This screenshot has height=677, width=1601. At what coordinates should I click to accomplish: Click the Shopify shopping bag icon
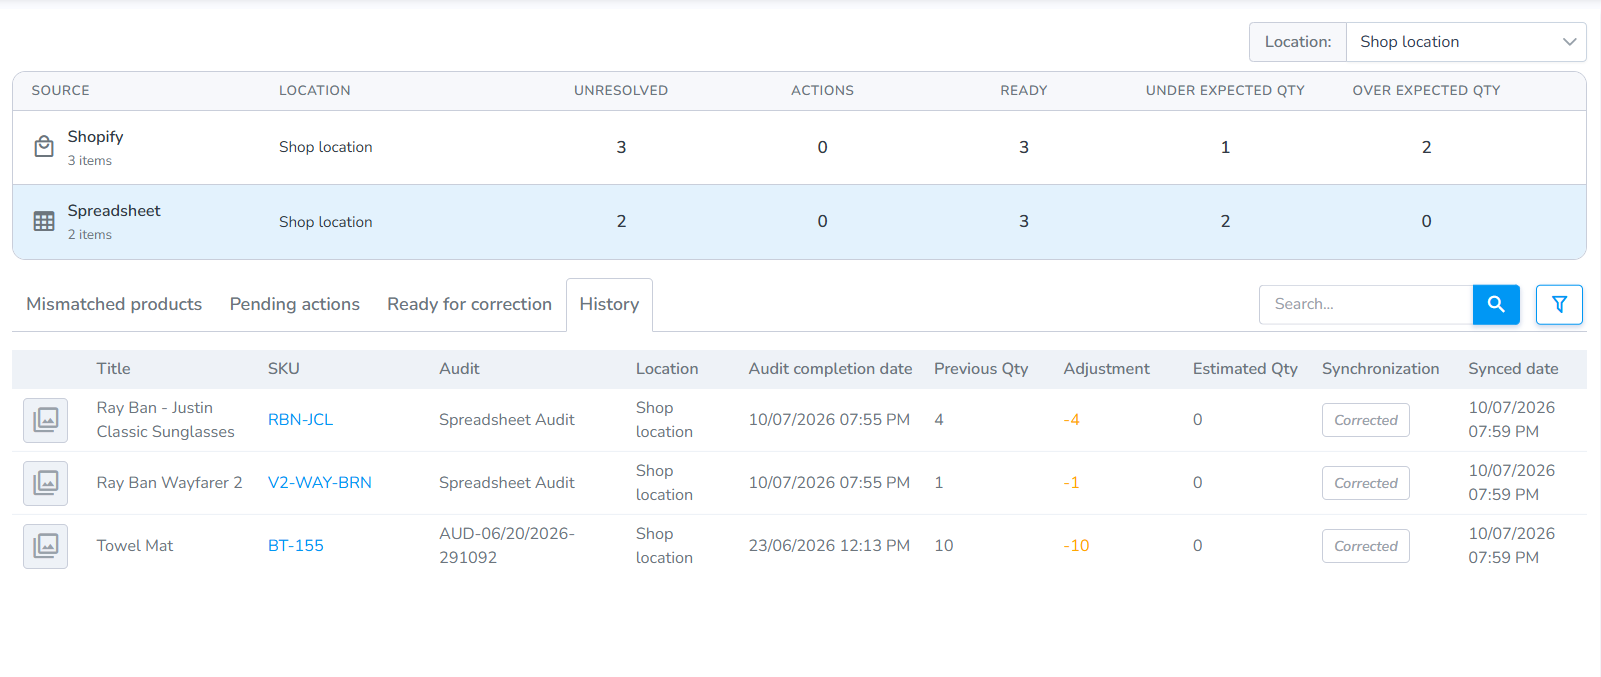pyautogui.click(x=44, y=147)
